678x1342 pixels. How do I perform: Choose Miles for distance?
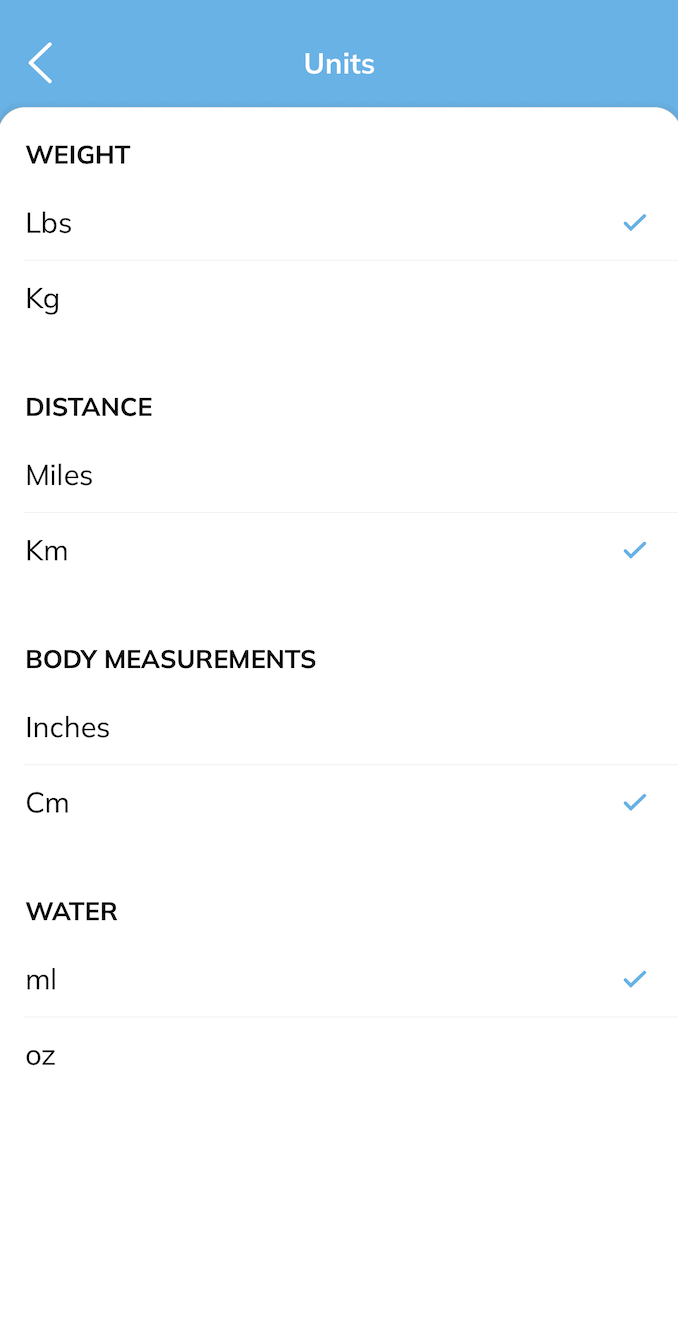[59, 475]
